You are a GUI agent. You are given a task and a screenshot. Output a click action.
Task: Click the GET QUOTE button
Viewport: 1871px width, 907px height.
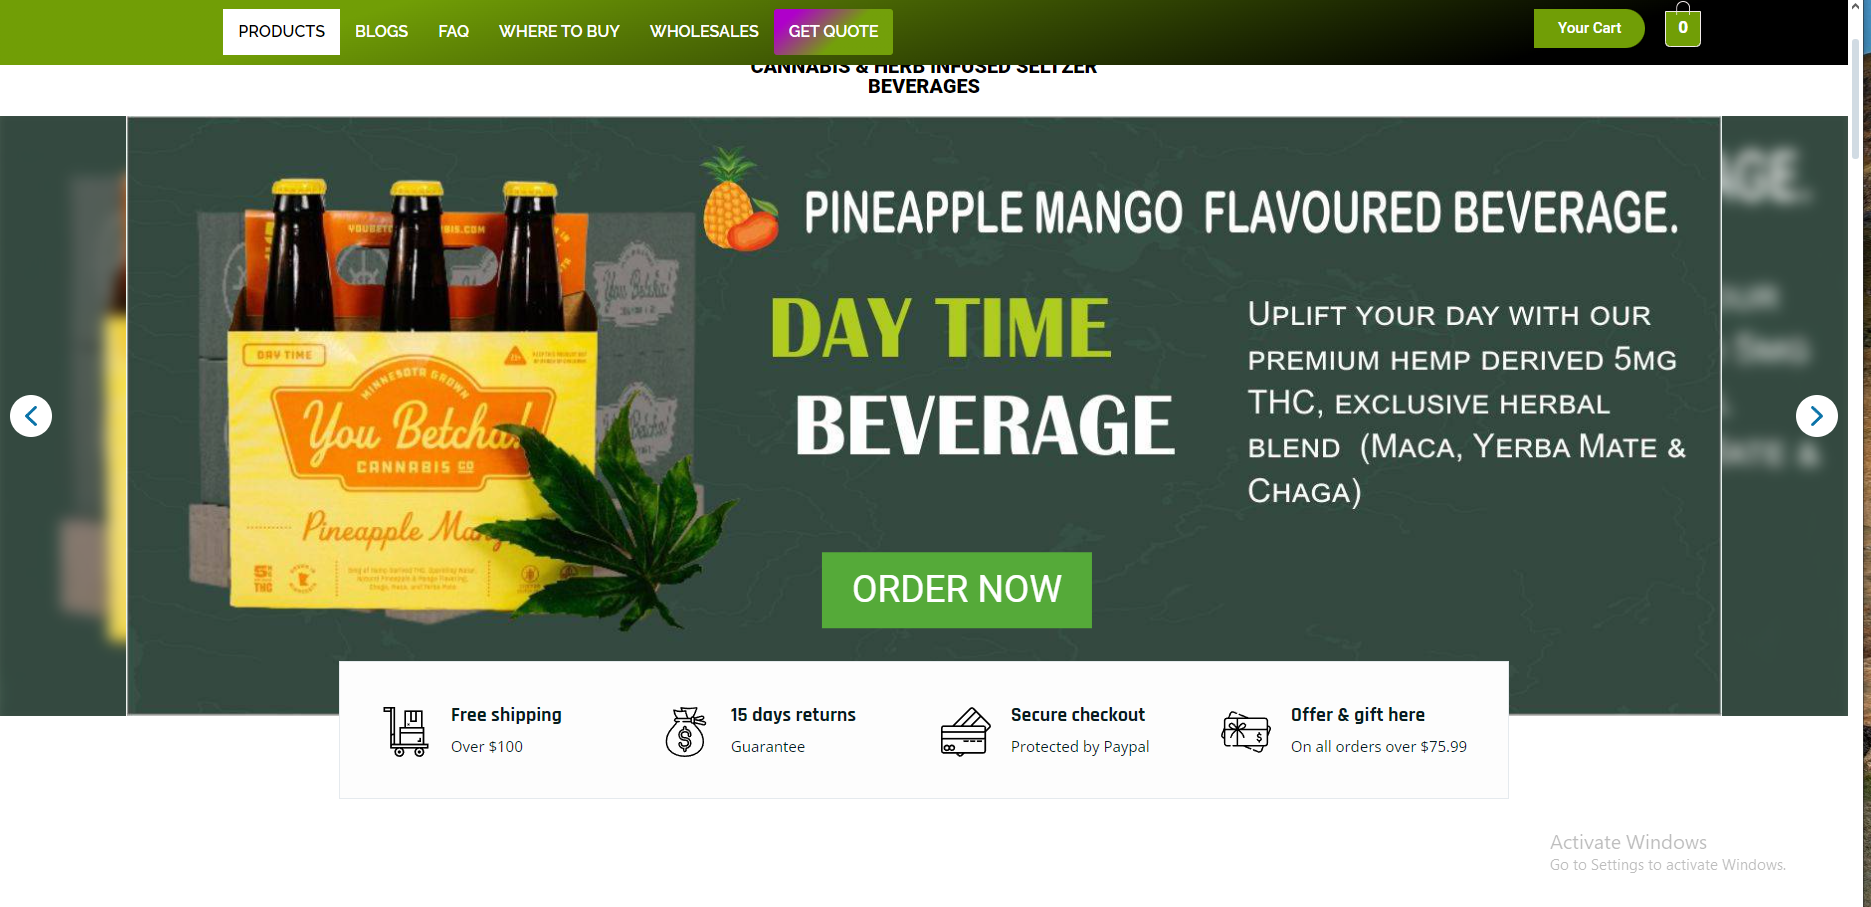click(x=833, y=32)
